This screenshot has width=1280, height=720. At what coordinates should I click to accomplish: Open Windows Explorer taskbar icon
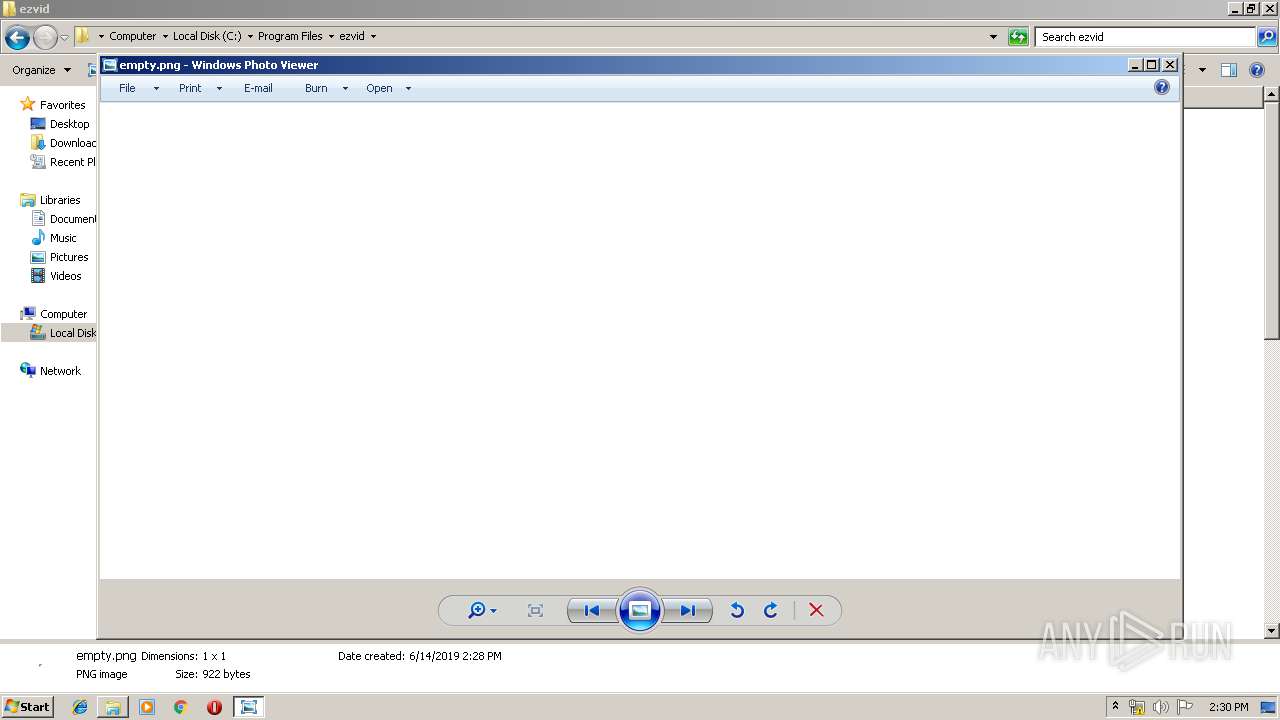(x=113, y=707)
